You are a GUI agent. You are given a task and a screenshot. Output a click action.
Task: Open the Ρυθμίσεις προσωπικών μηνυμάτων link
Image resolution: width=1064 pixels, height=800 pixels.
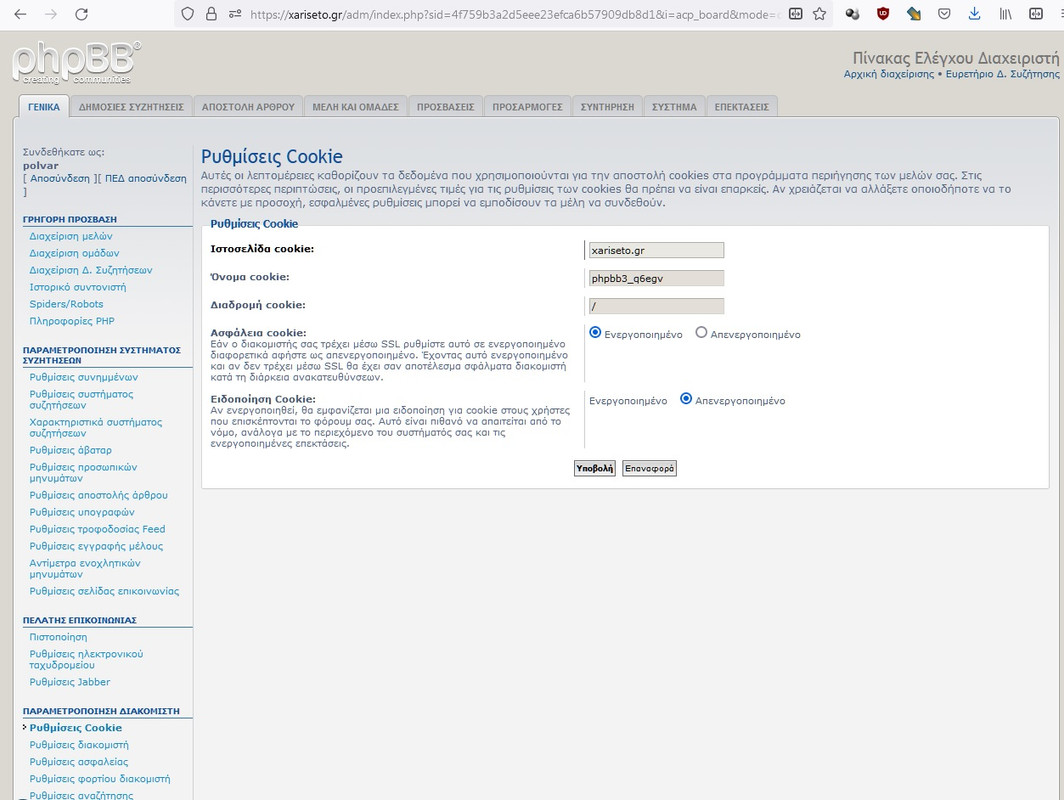pos(83,472)
